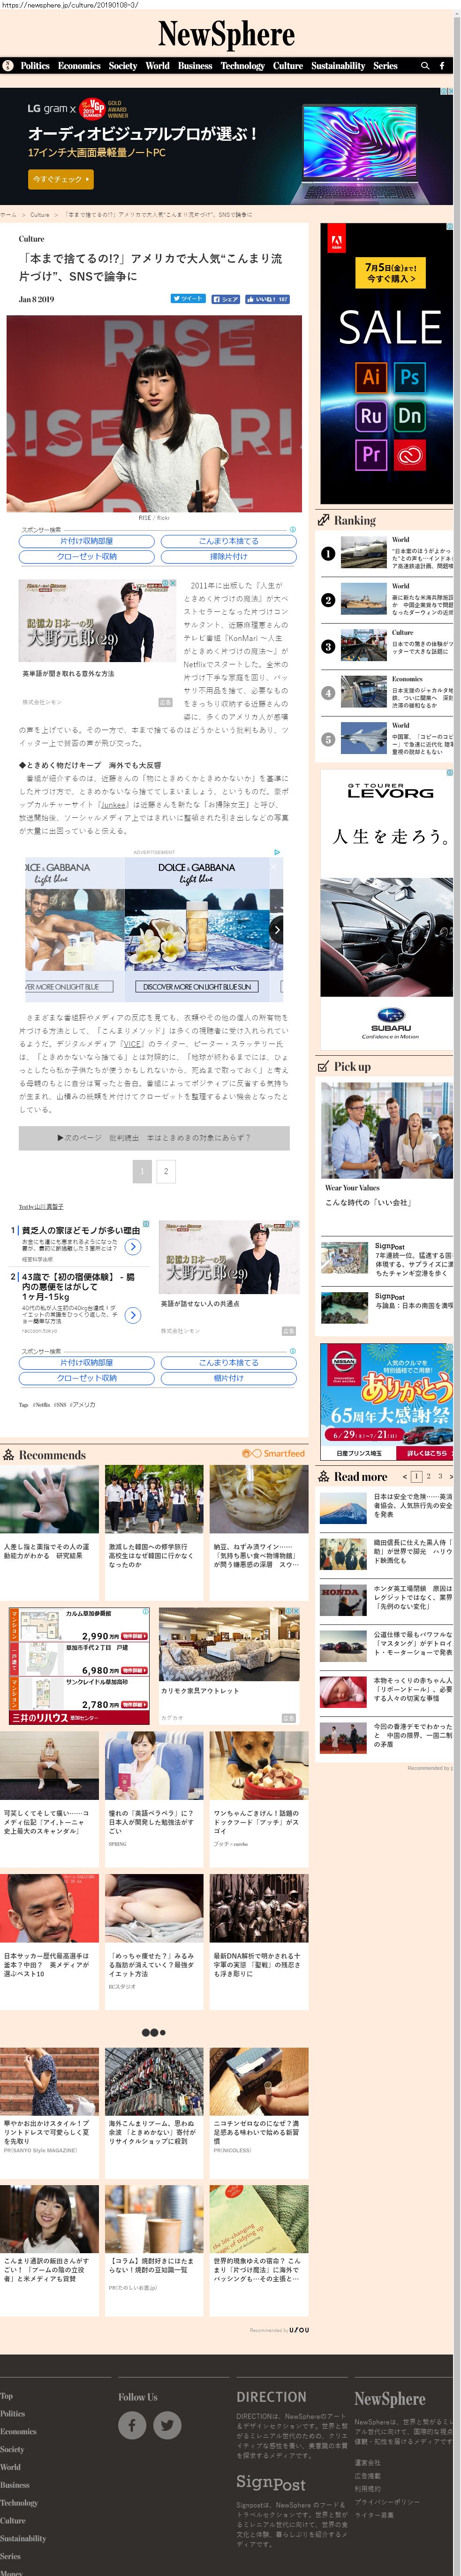Image resolution: width=461 pixels, height=2576 pixels.
Task: Click the 今すぐチェック button on LG banner
Action: point(60,179)
